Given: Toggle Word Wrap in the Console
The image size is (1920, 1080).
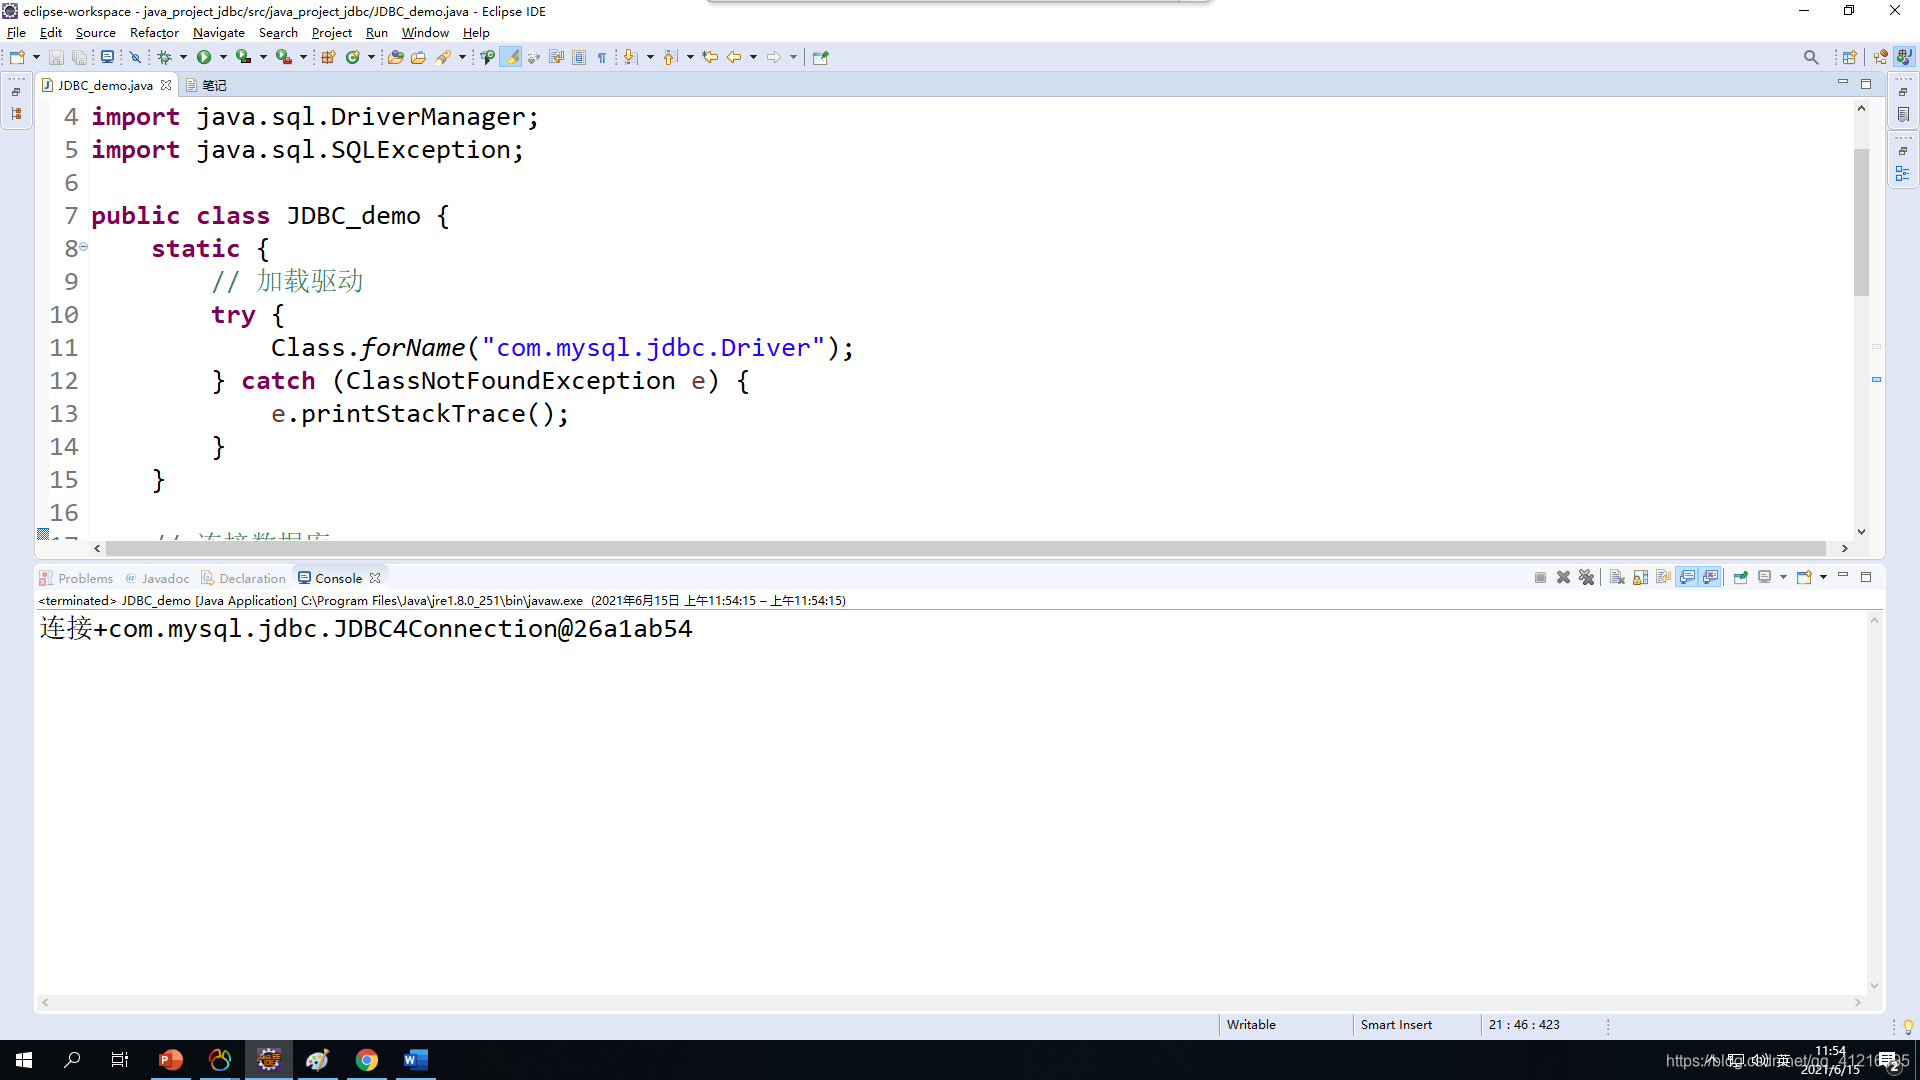Looking at the screenshot, I should 1663,577.
